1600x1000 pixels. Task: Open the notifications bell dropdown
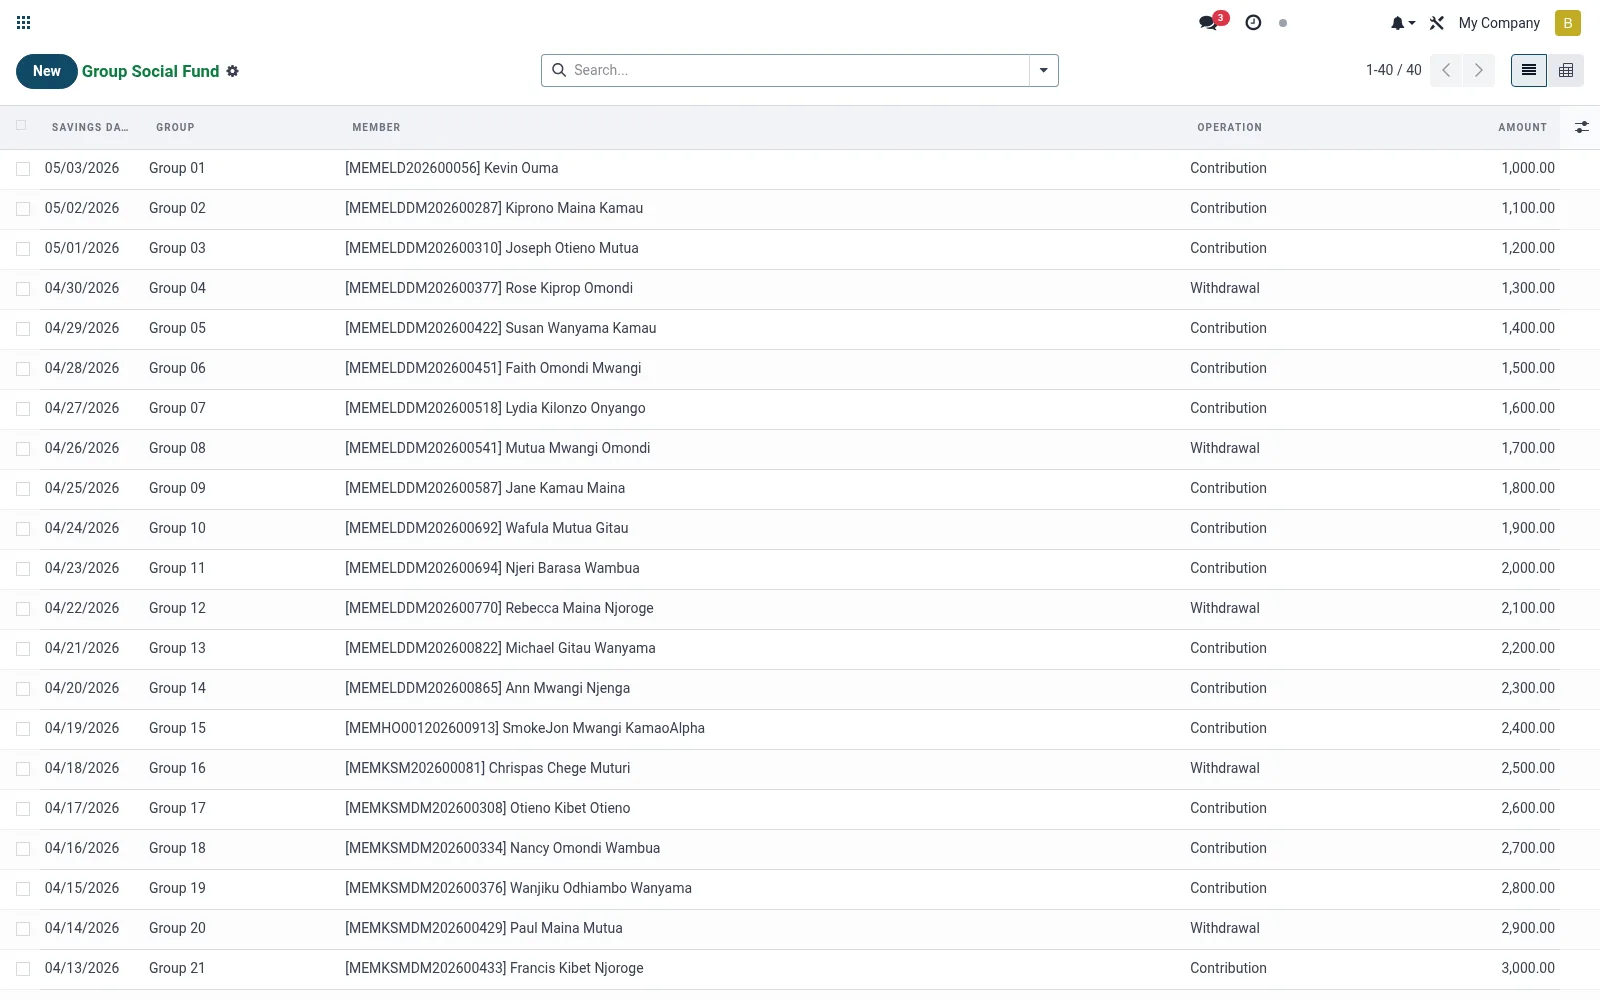pyautogui.click(x=1402, y=23)
